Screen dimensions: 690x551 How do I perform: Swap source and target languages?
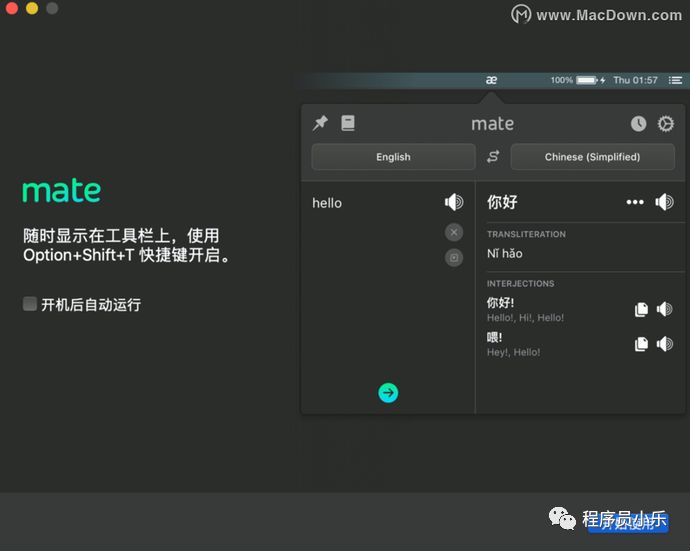(x=493, y=157)
